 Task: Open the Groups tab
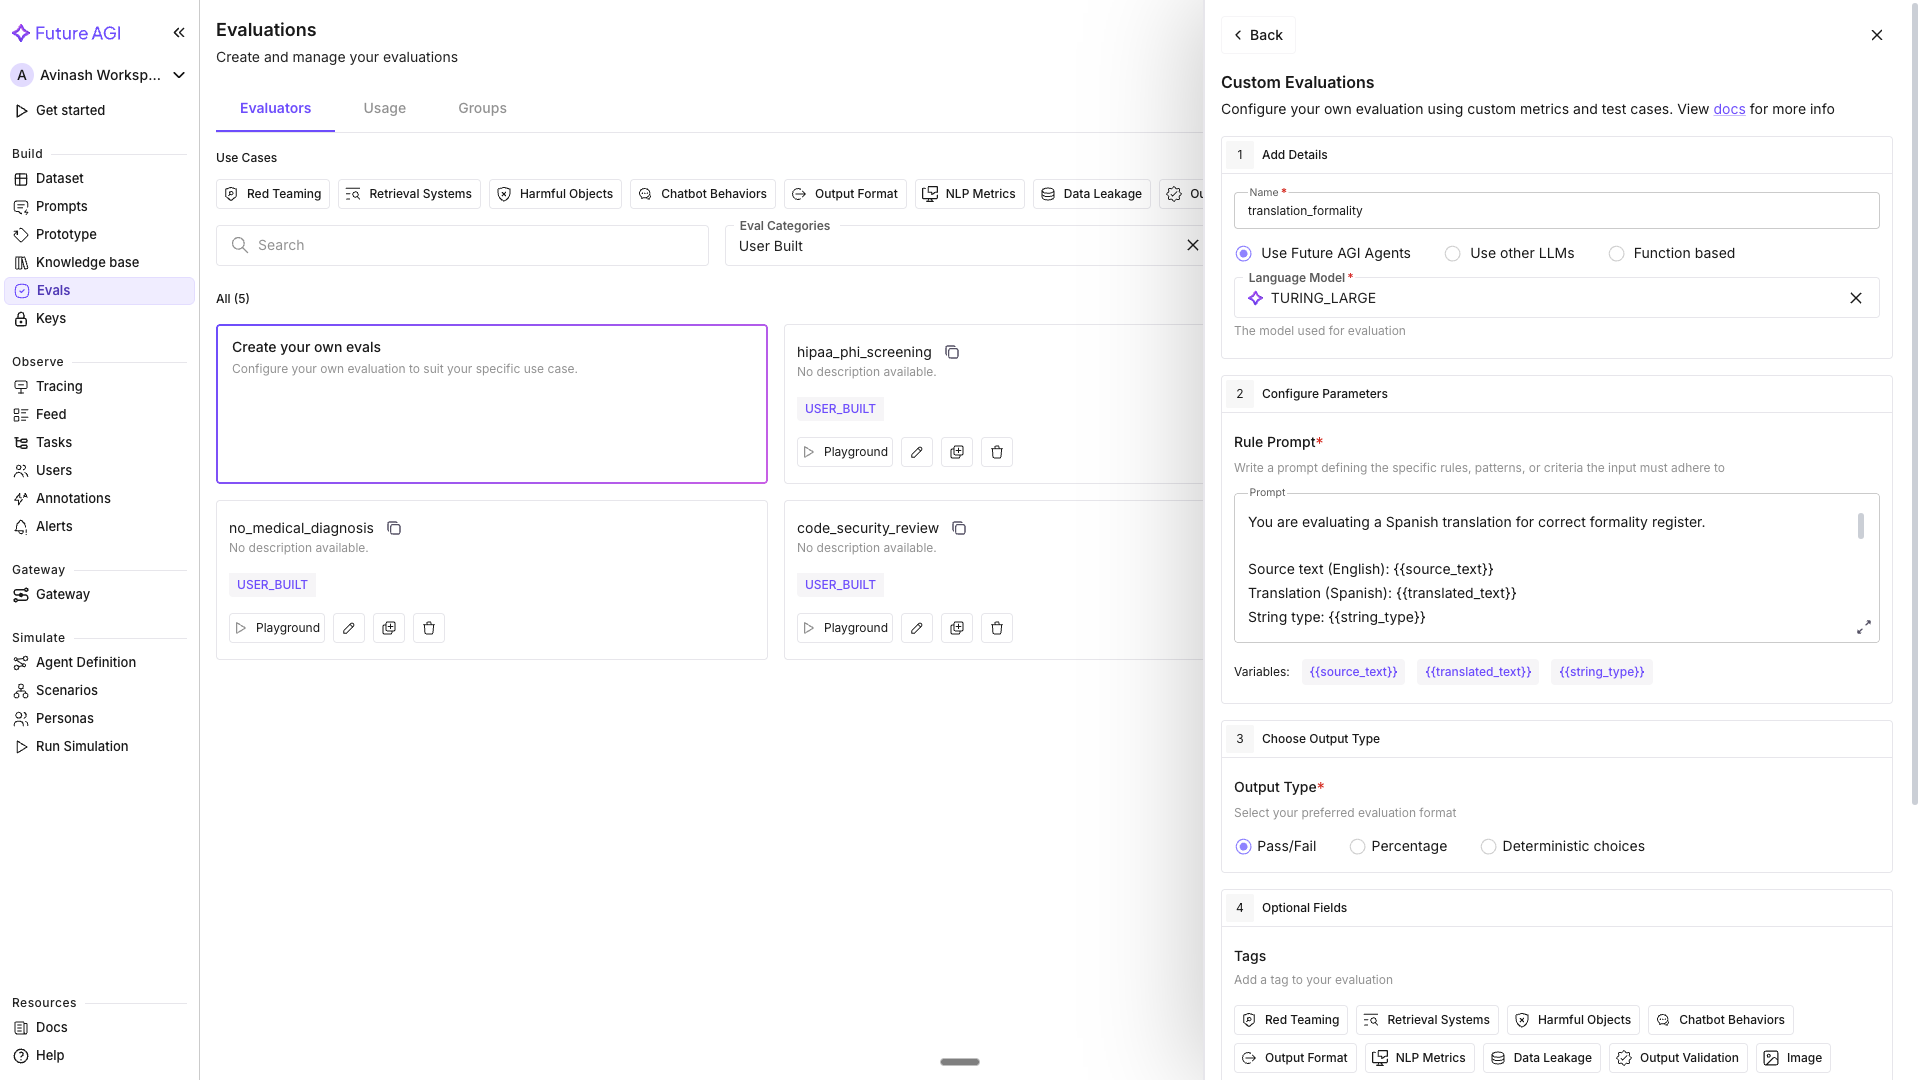point(482,108)
